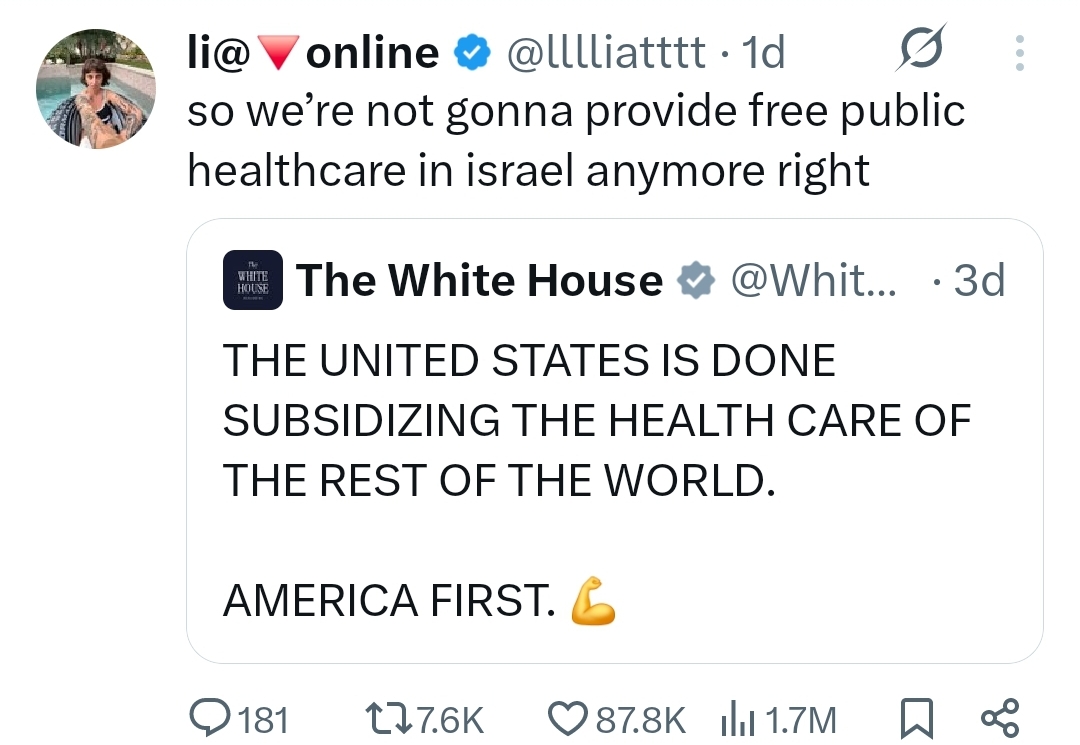Viewport: 1080px width, 745px height.
Task: View post analytics bar chart icon
Action: (737, 718)
